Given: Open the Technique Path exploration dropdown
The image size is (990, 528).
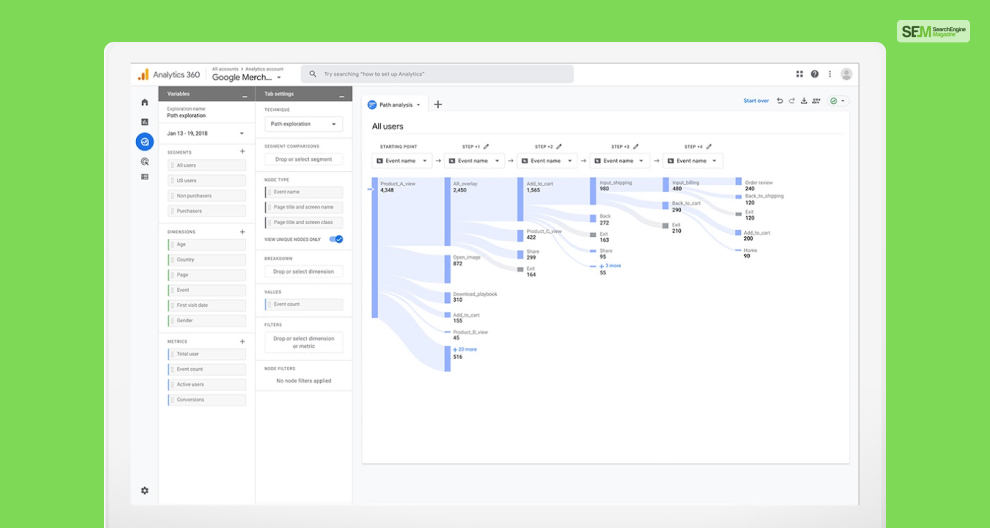Looking at the screenshot, I should 304,124.
